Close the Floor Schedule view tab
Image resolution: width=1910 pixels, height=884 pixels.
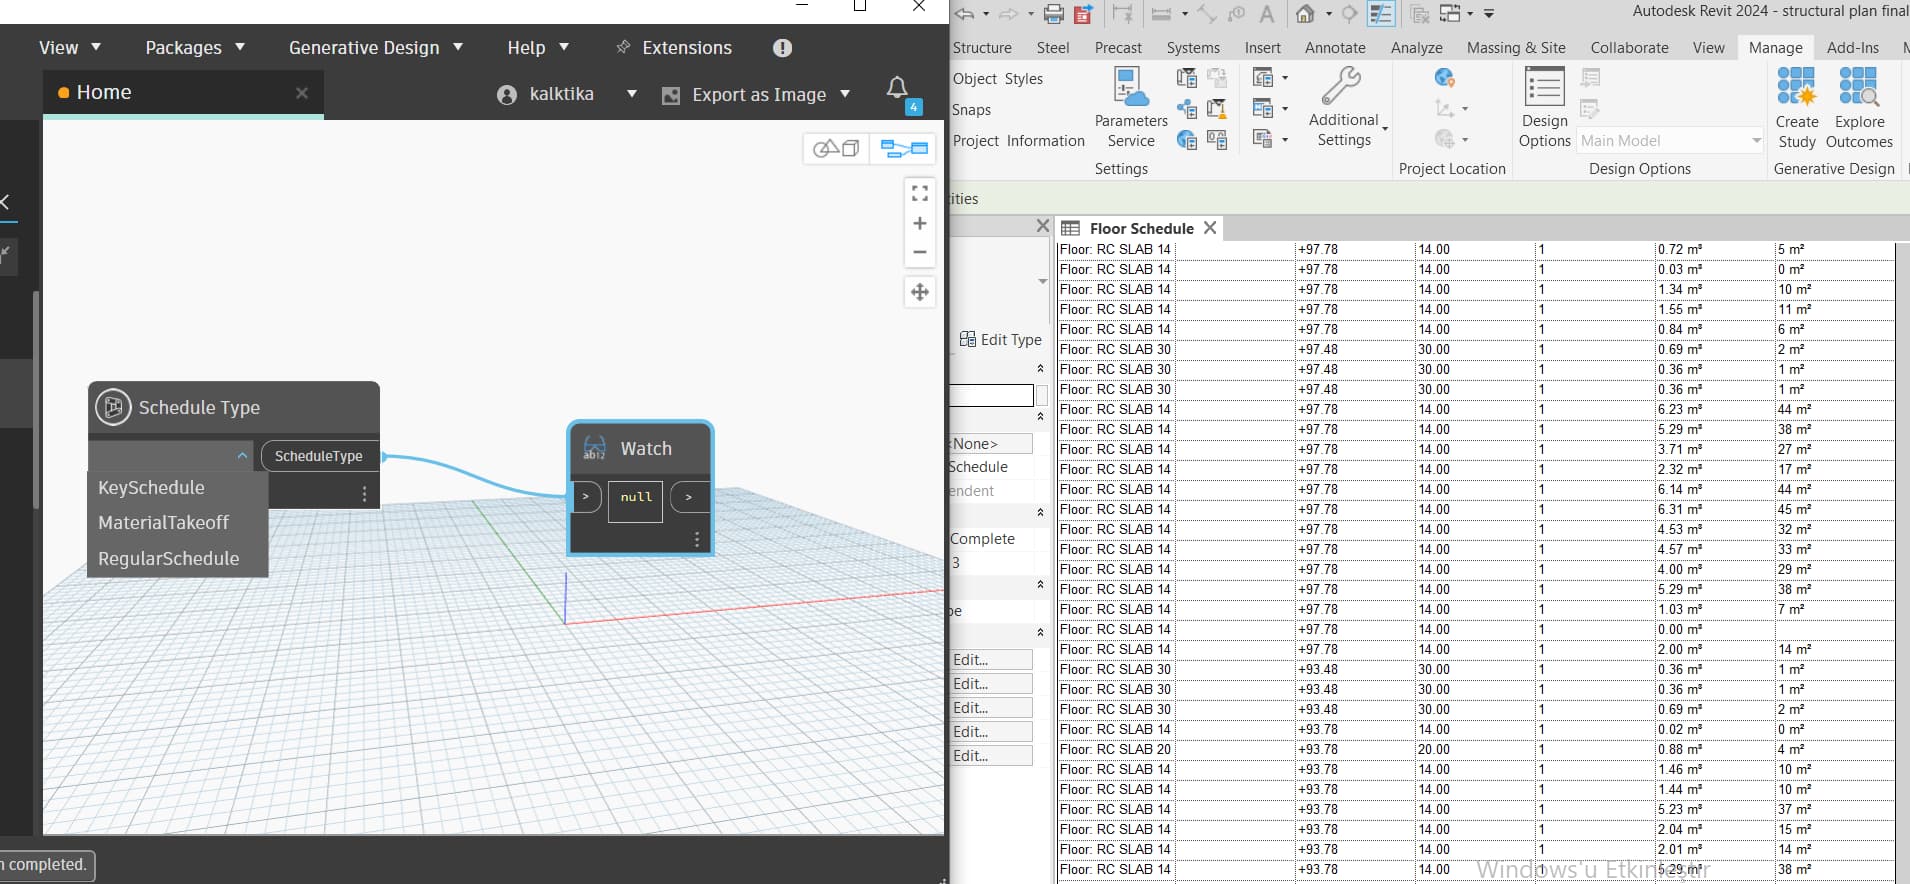click(x=1210, y=228)
